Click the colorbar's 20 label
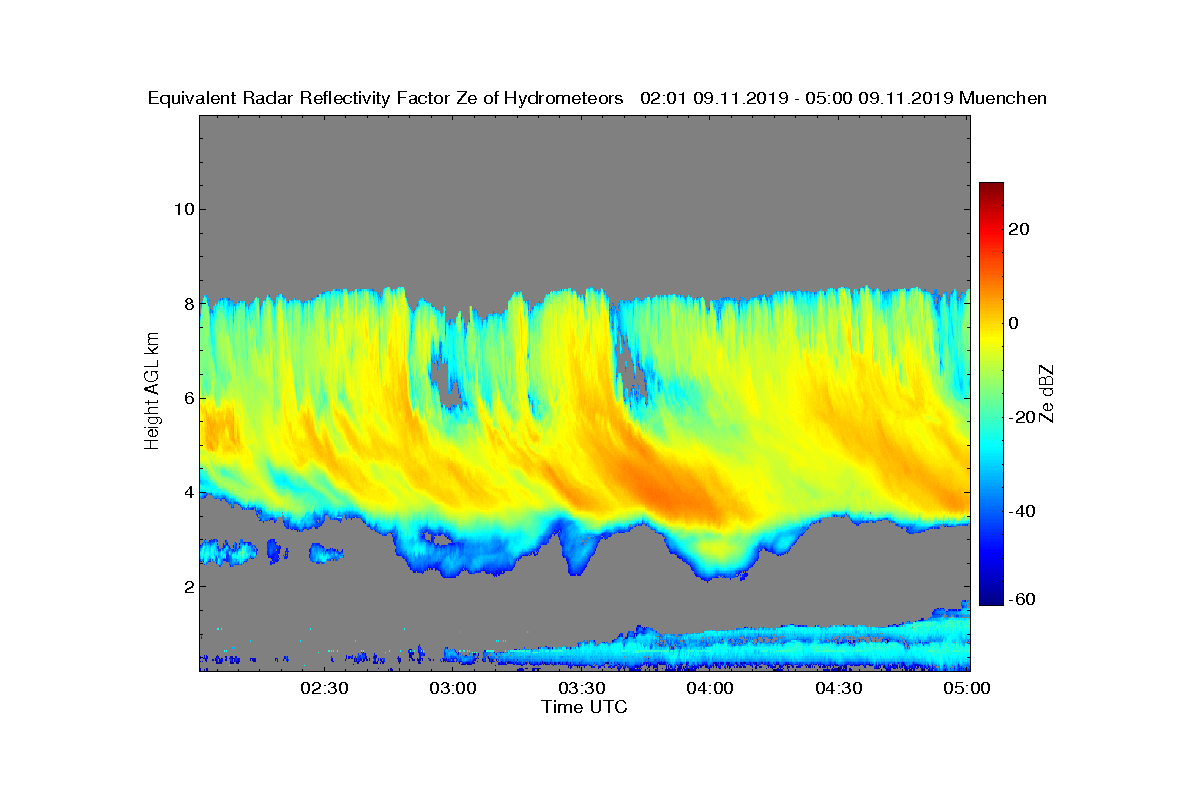Screen dimensions: 1200x800 1018,229
